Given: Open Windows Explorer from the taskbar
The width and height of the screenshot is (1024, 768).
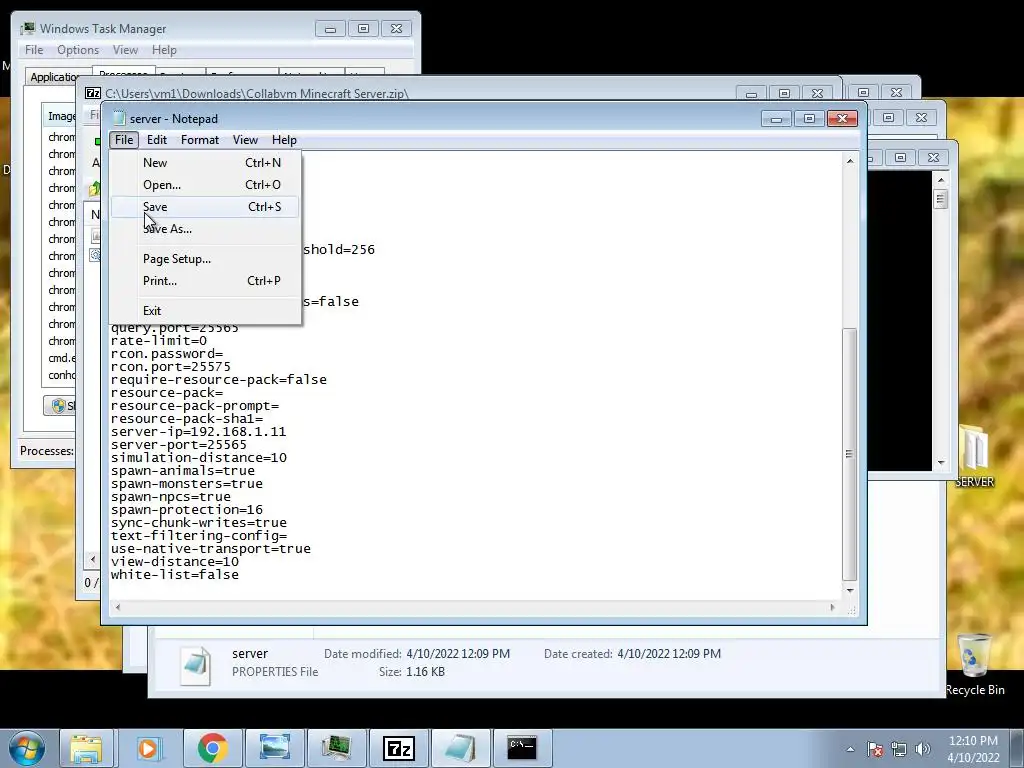Looking at the screenshot, I should (x=86, y=748).
